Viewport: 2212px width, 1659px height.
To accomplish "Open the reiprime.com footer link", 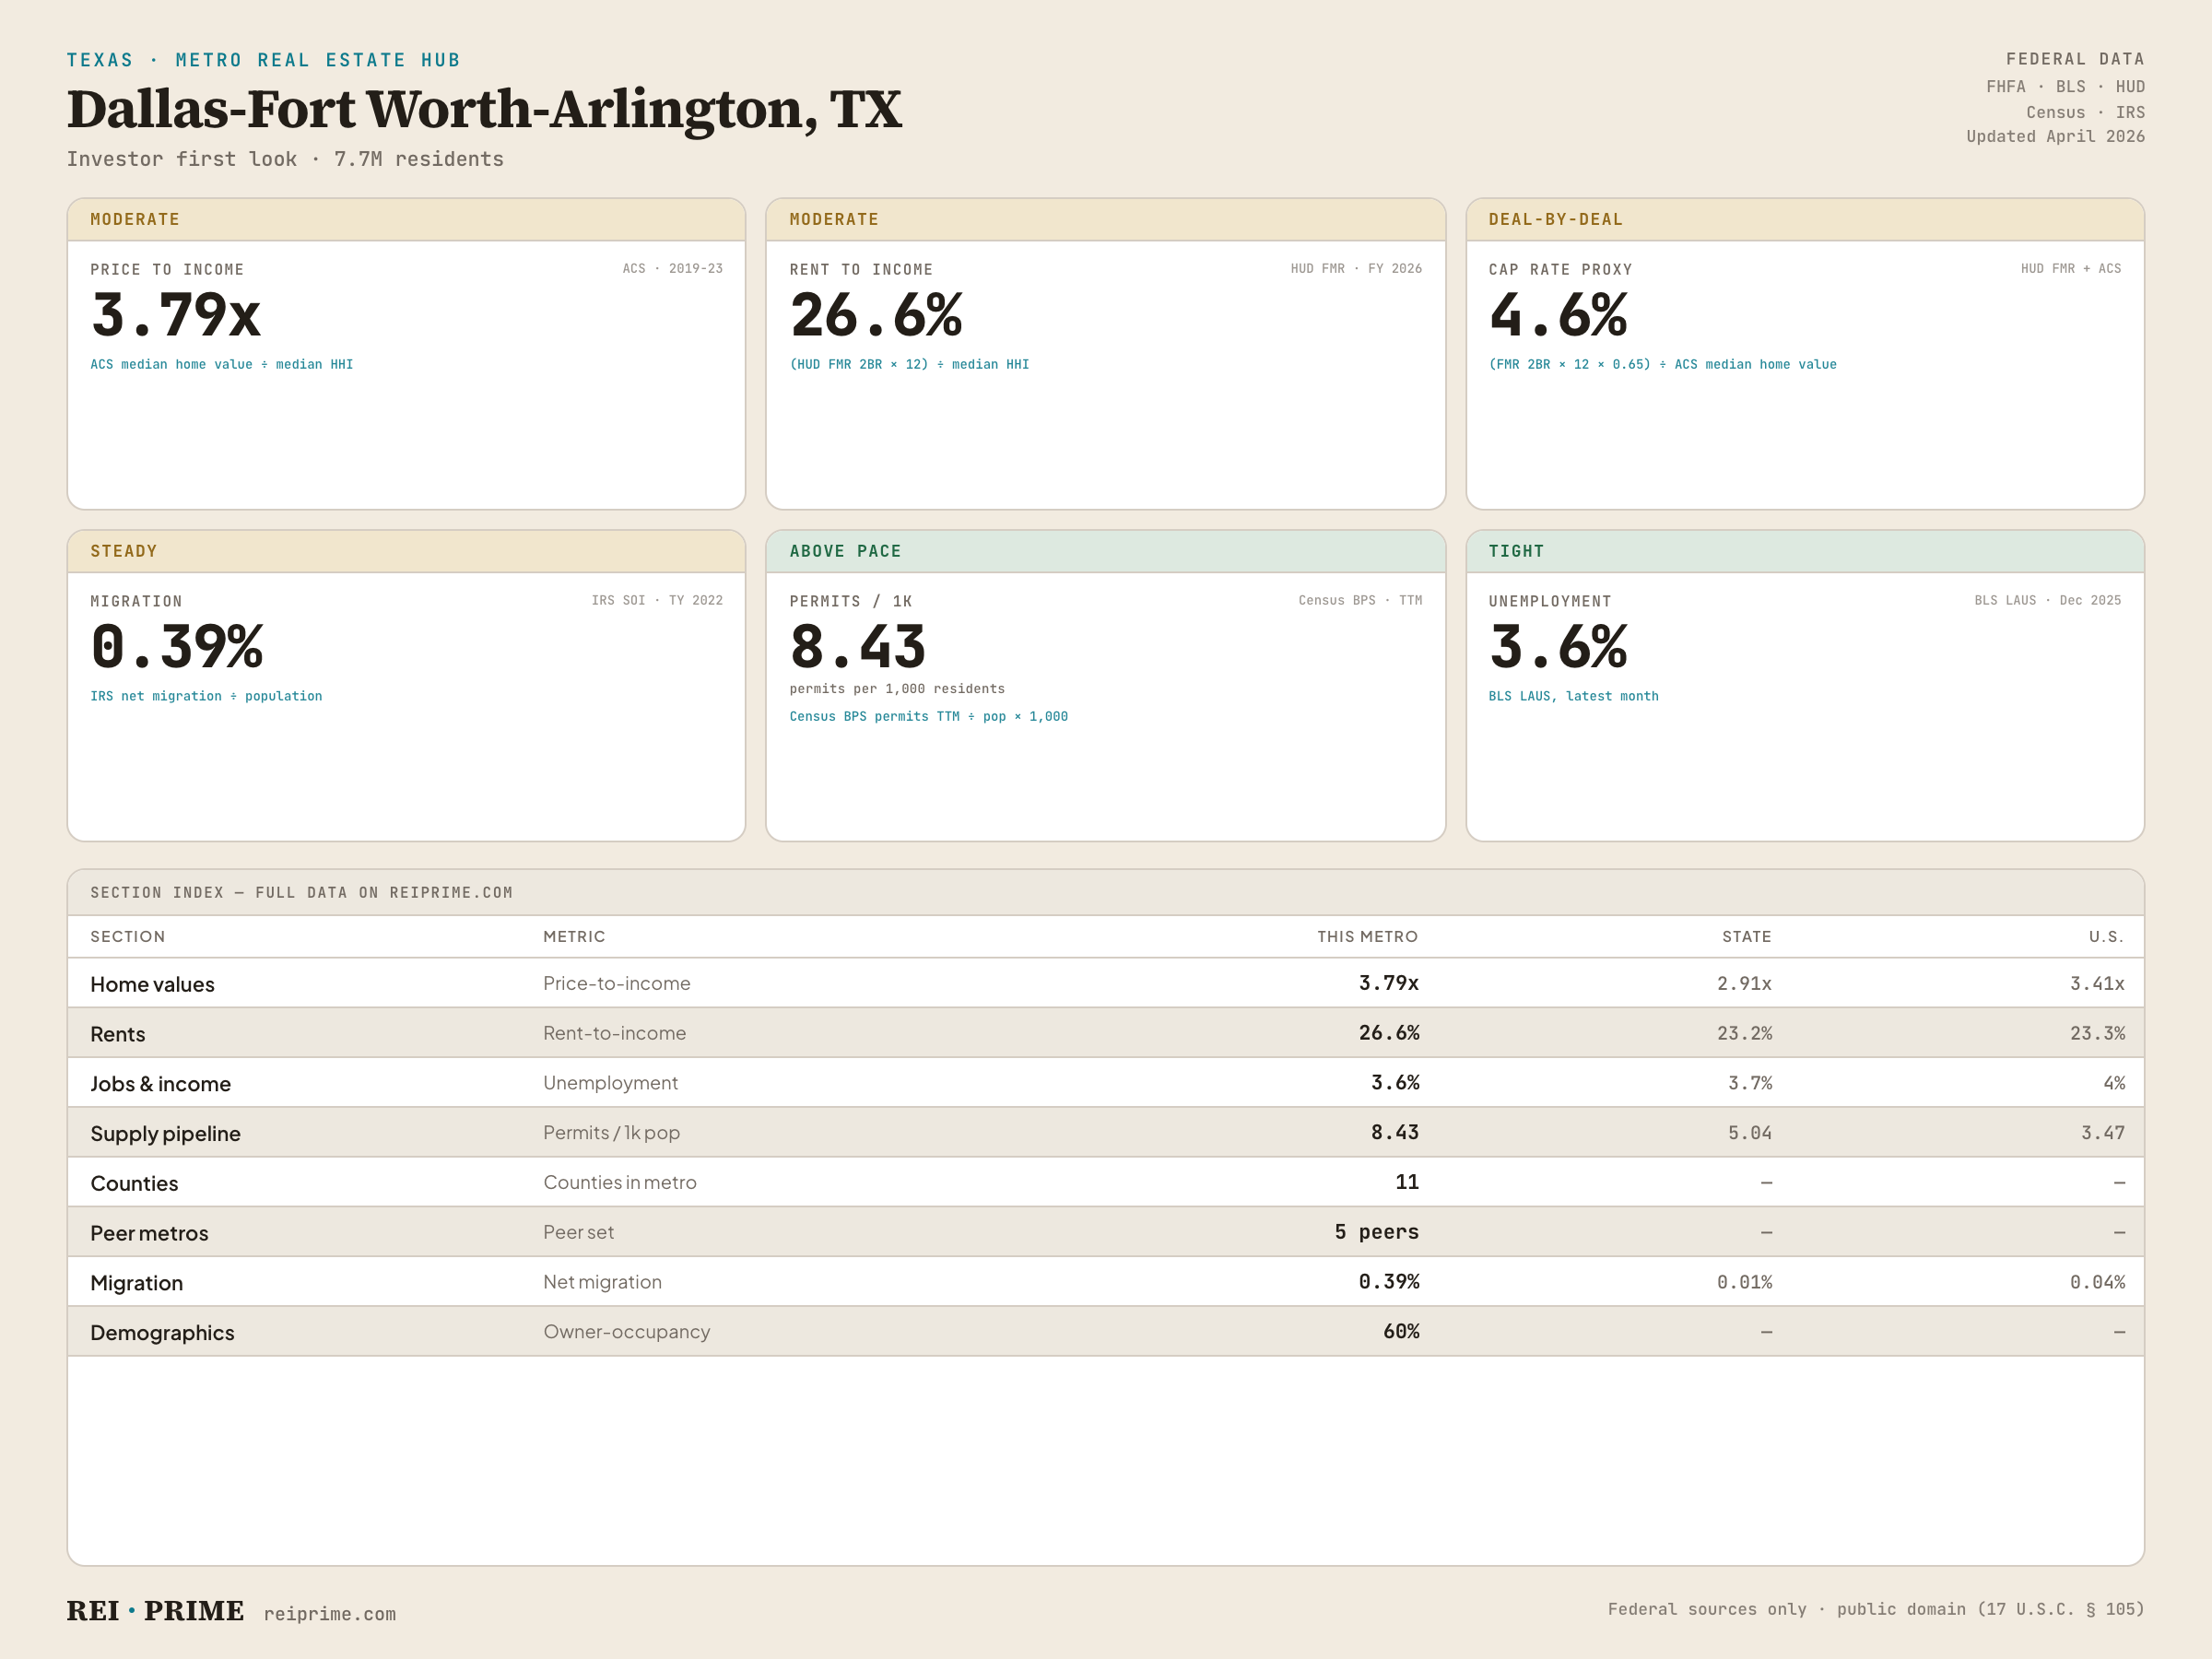I will [x=330, y=1614].
